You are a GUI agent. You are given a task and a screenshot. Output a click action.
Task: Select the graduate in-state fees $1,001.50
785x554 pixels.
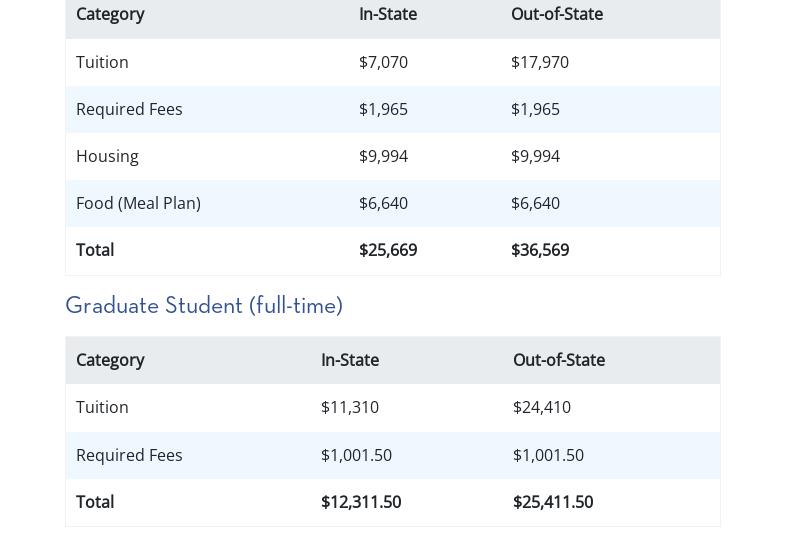point(356,455)
